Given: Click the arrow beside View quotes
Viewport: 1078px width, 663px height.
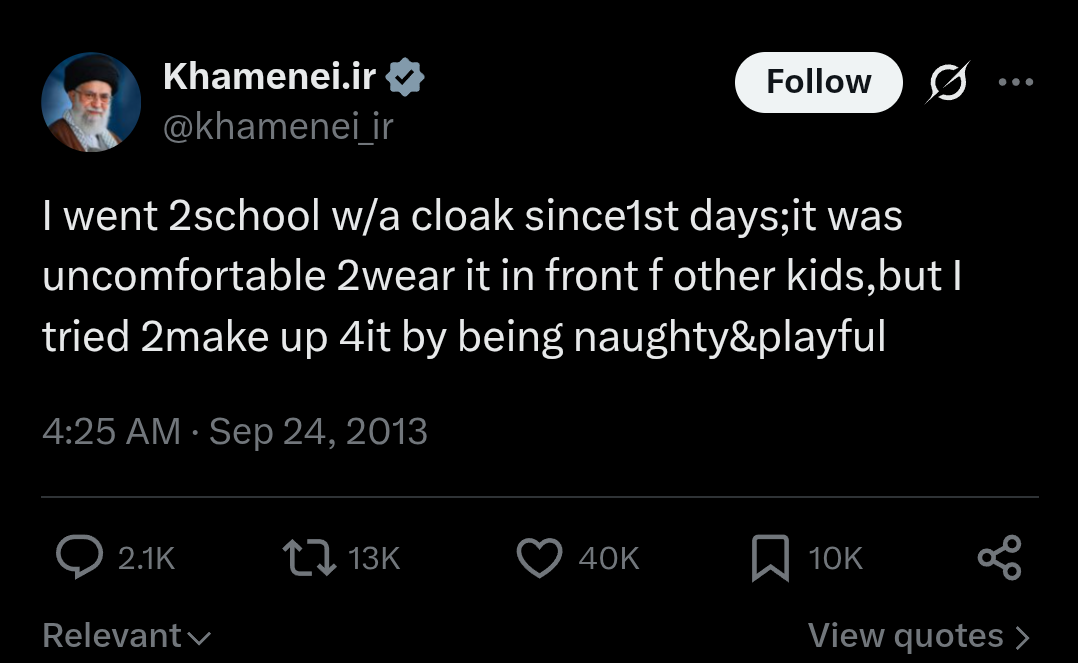Looking at the screenshot, I should 1023,638.
